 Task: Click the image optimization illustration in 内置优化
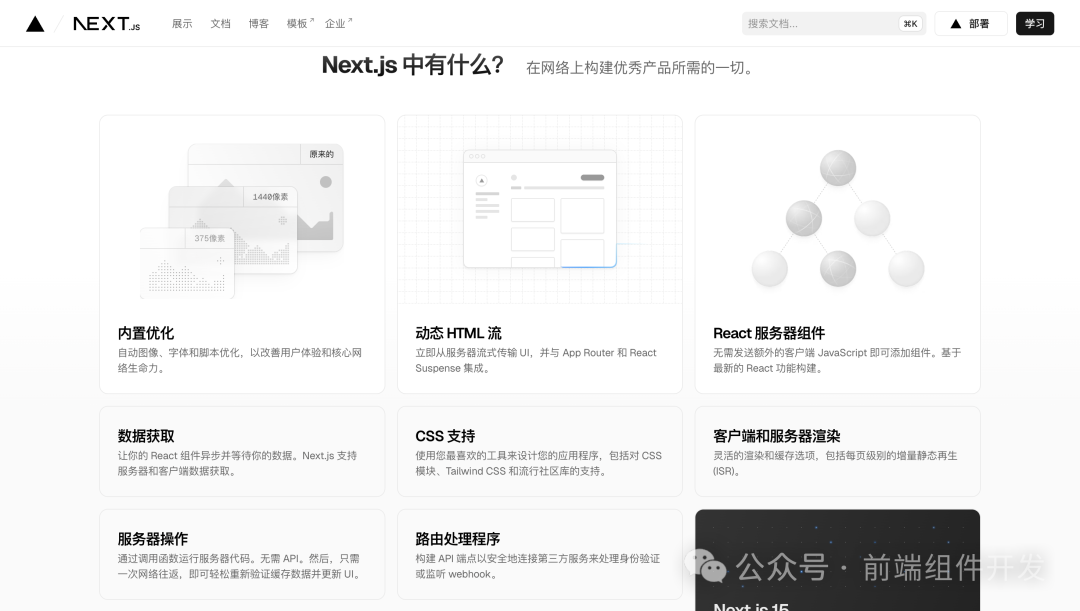(x=242, y=220)
